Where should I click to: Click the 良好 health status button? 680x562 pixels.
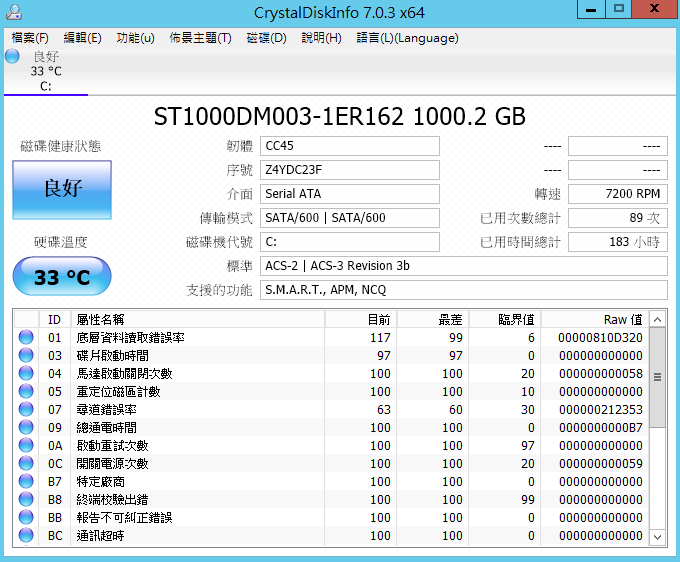tap(62, 189)
